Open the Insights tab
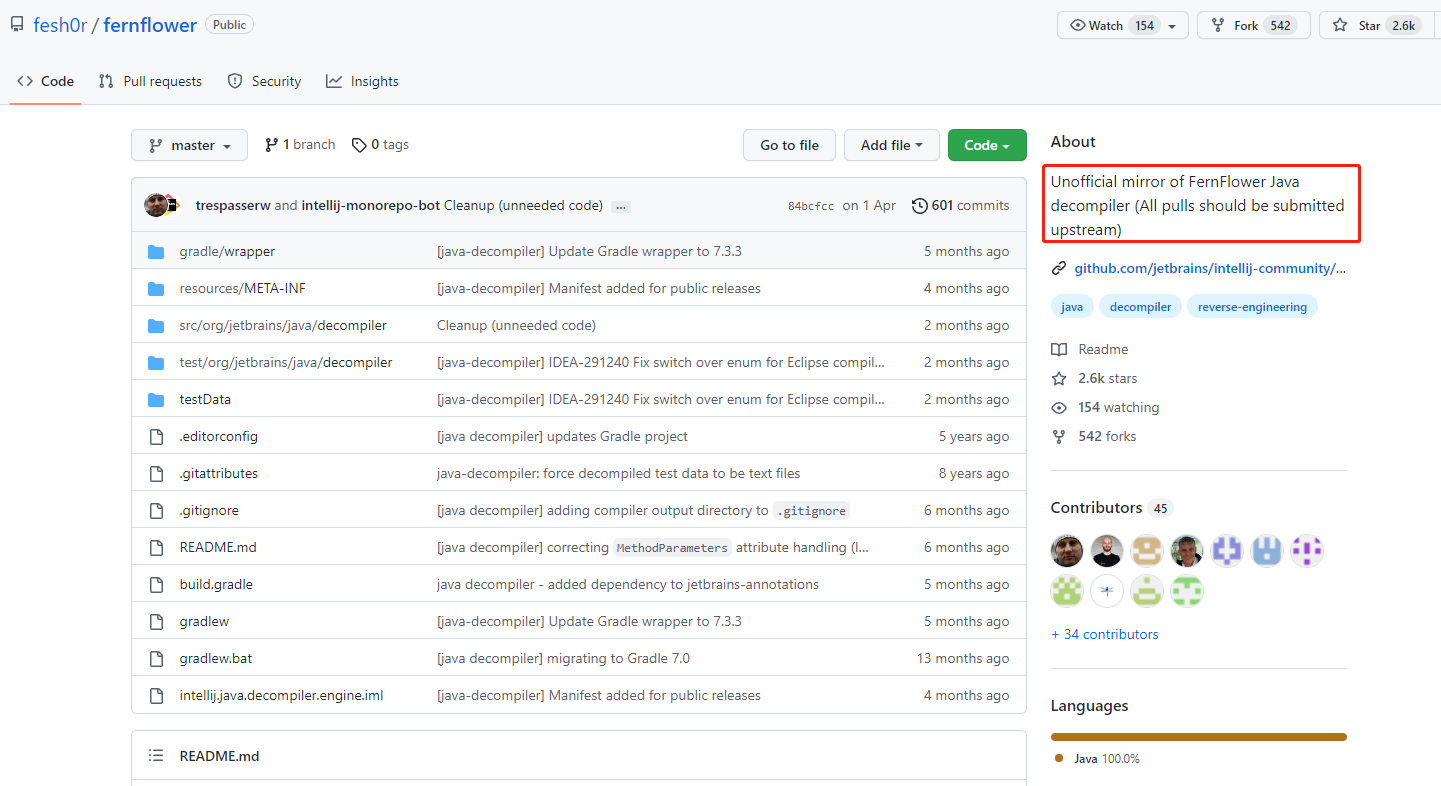 click(x=362, y=81)
